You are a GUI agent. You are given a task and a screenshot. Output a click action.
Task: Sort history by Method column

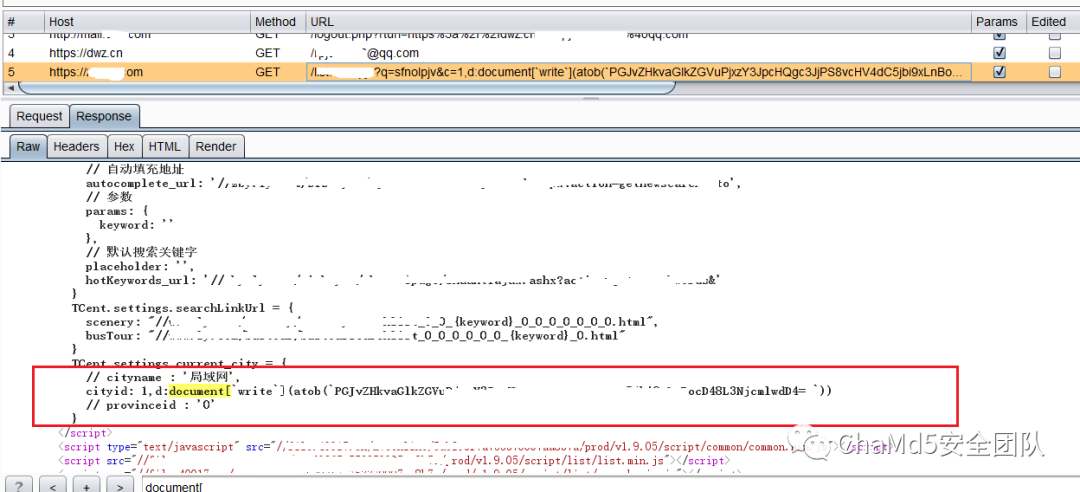(277, 21)
